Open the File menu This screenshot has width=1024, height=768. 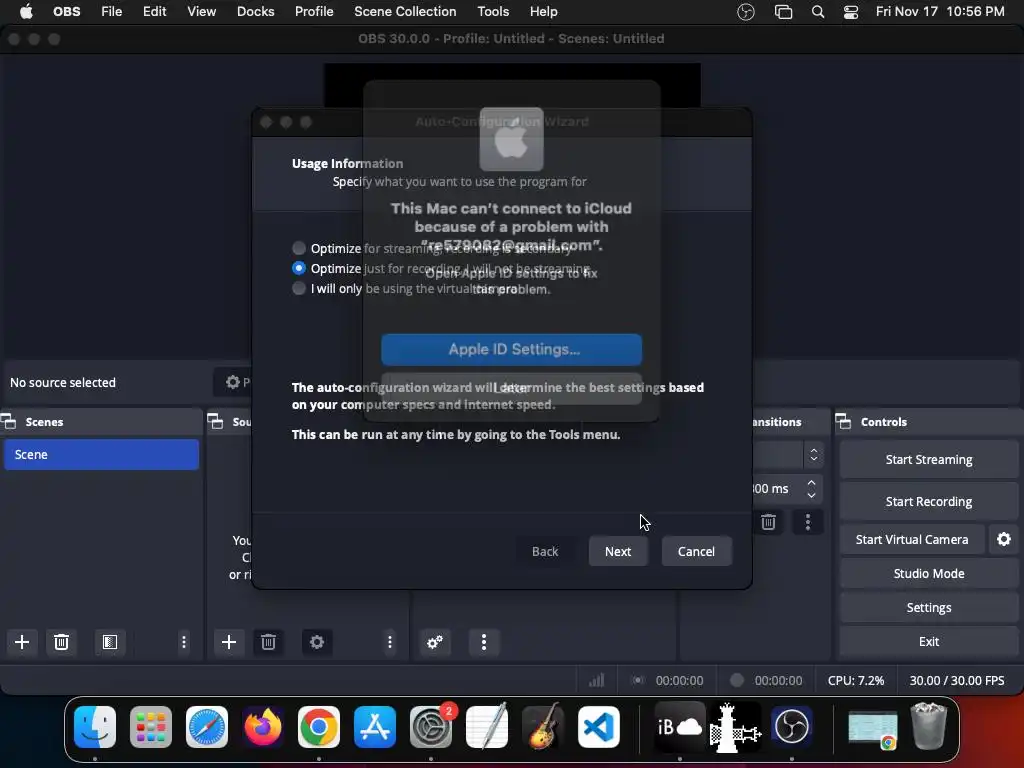tap(112, 12)
